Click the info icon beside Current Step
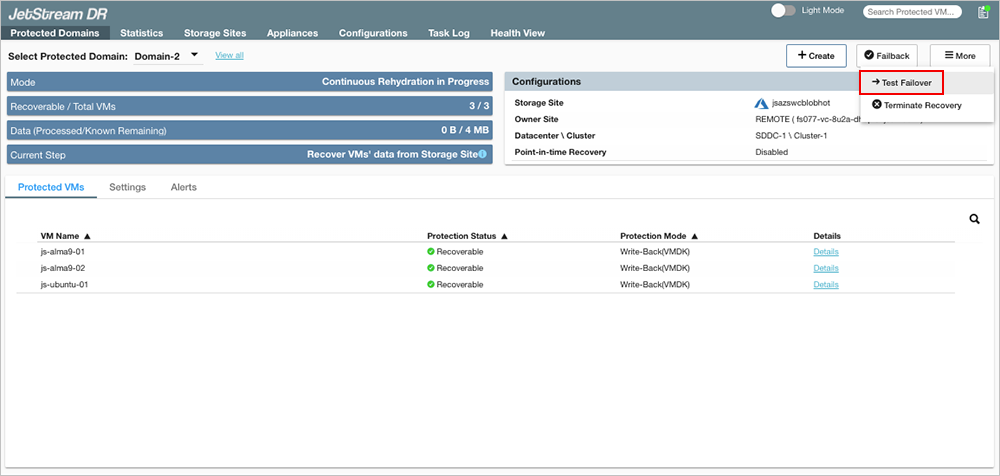The width and height of the screenshot is (1000, 476). pyautogui.click(x=482, y=154)
